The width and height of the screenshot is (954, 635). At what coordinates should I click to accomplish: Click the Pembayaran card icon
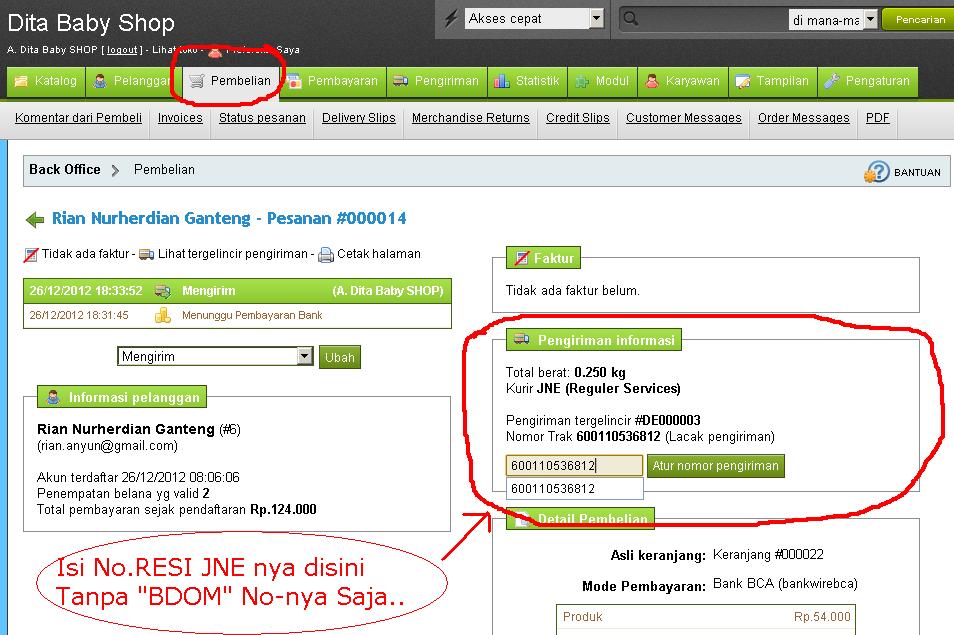point(294,81)
